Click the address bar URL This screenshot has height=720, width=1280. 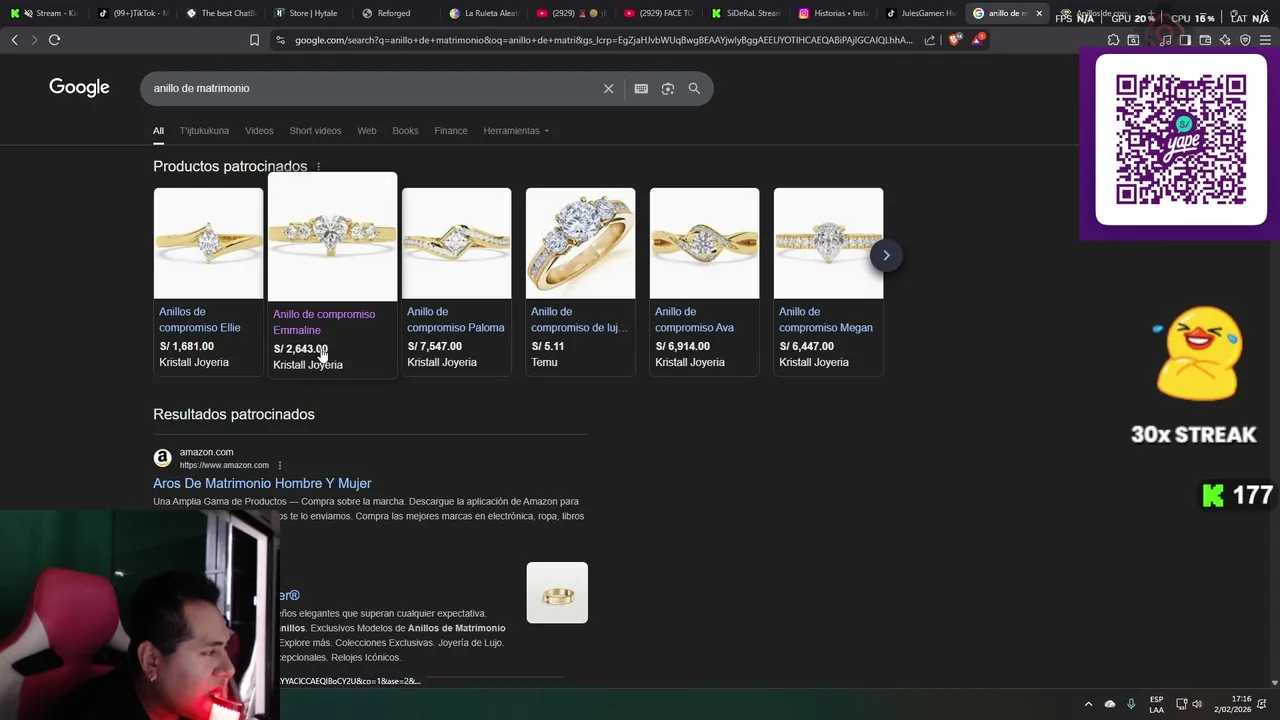click(x=603, y=40)
